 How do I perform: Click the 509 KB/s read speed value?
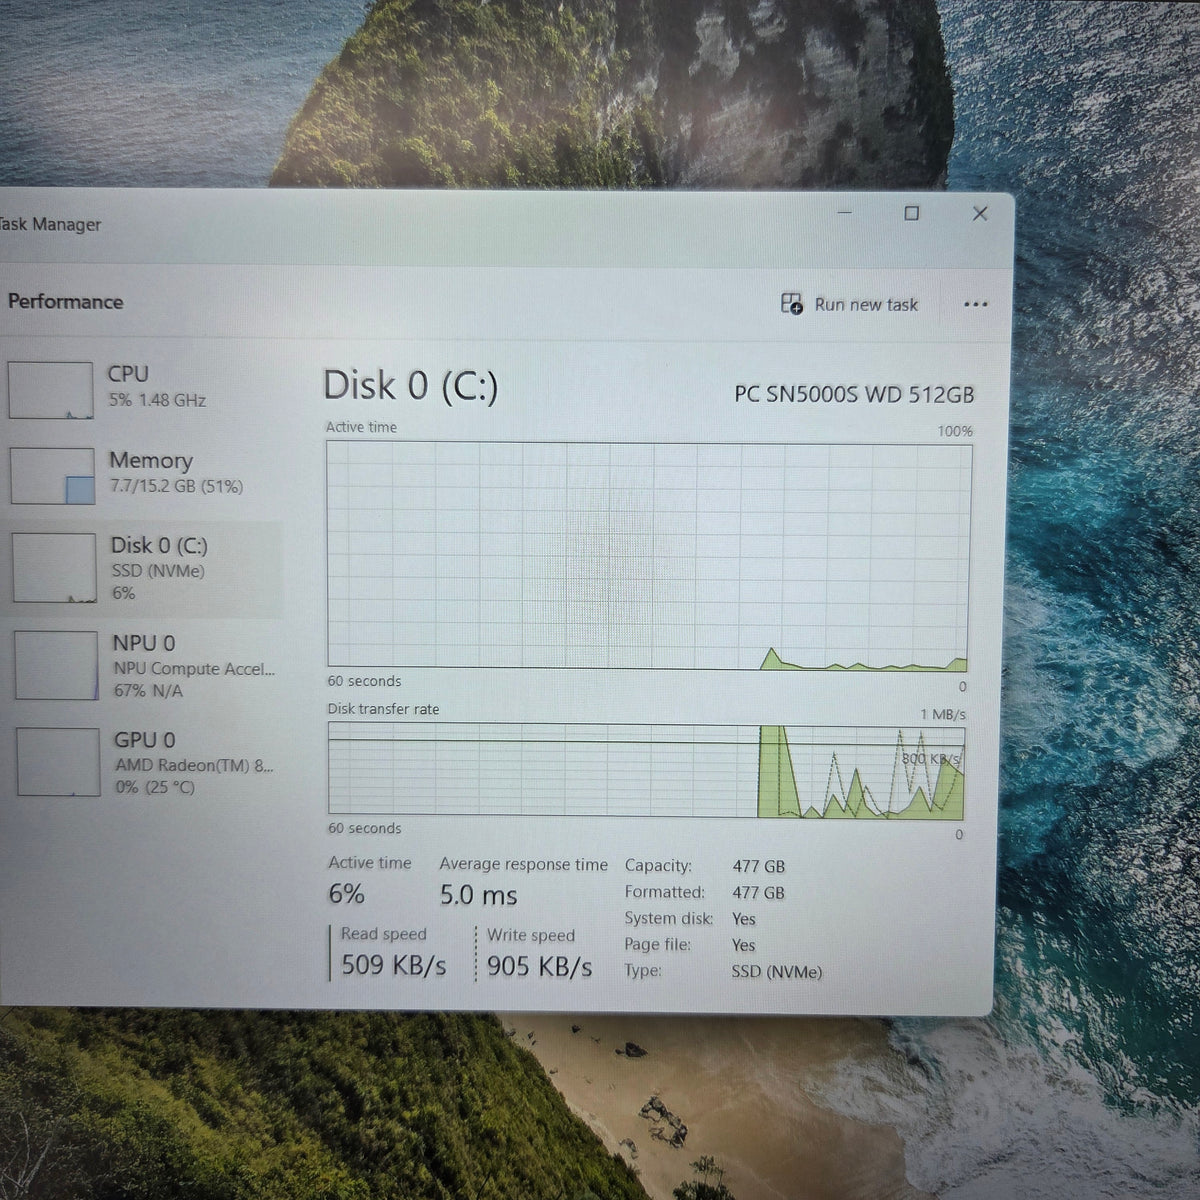pos(394,965)
